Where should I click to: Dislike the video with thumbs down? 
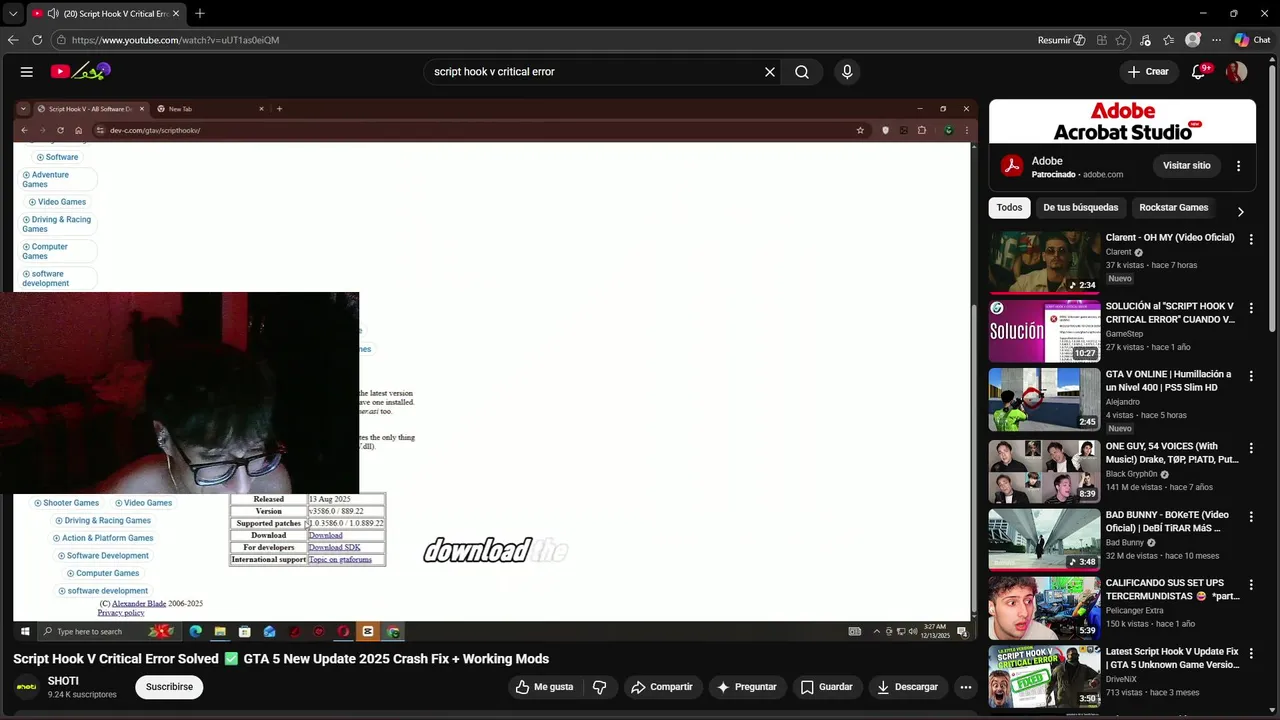600,687
